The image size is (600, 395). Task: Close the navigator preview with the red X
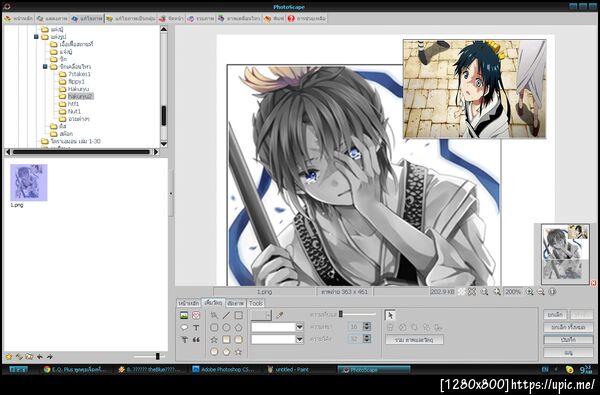click(593, 283)
